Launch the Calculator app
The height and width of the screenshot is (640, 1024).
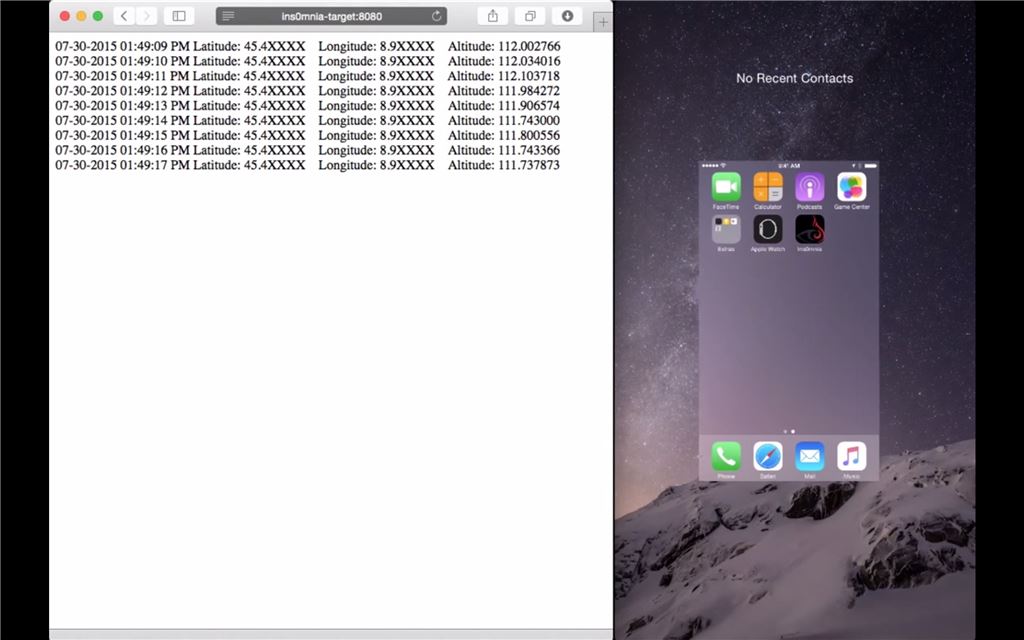click(768, 187)
